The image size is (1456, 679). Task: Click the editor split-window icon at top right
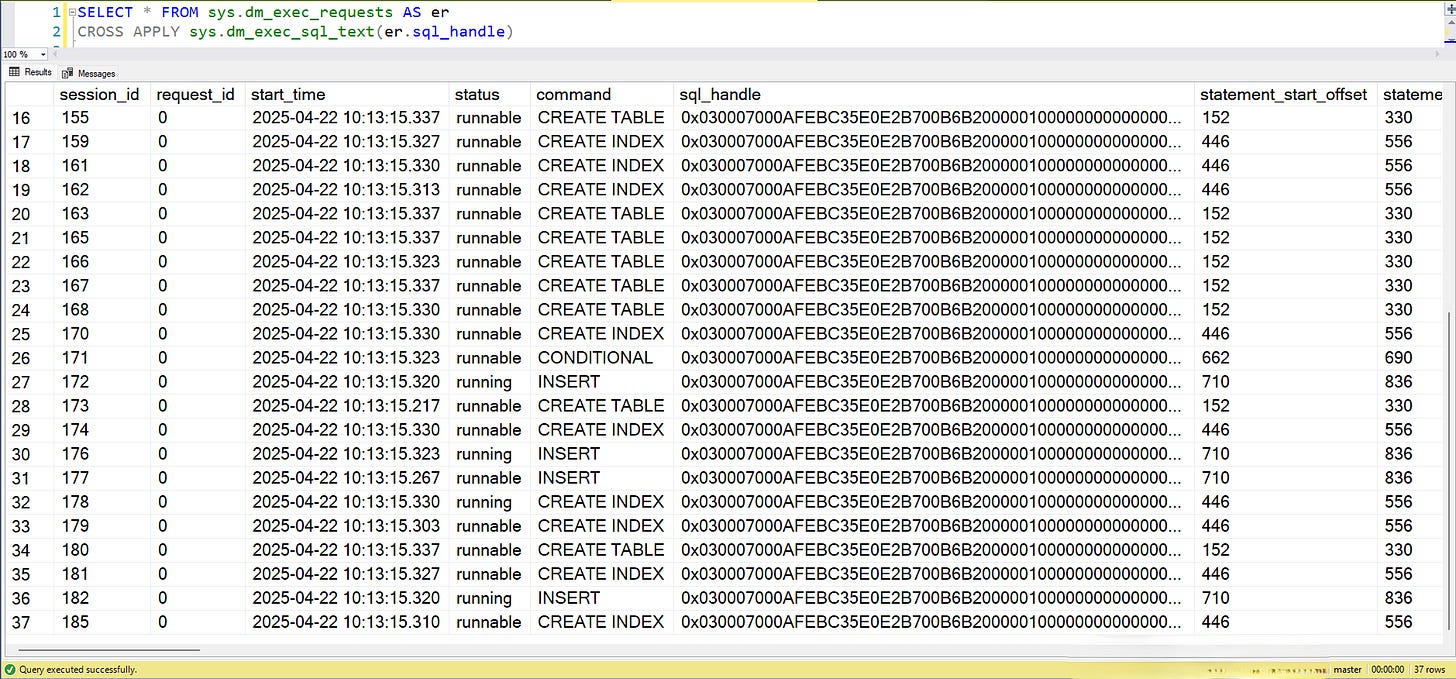tap(1449, 7)
